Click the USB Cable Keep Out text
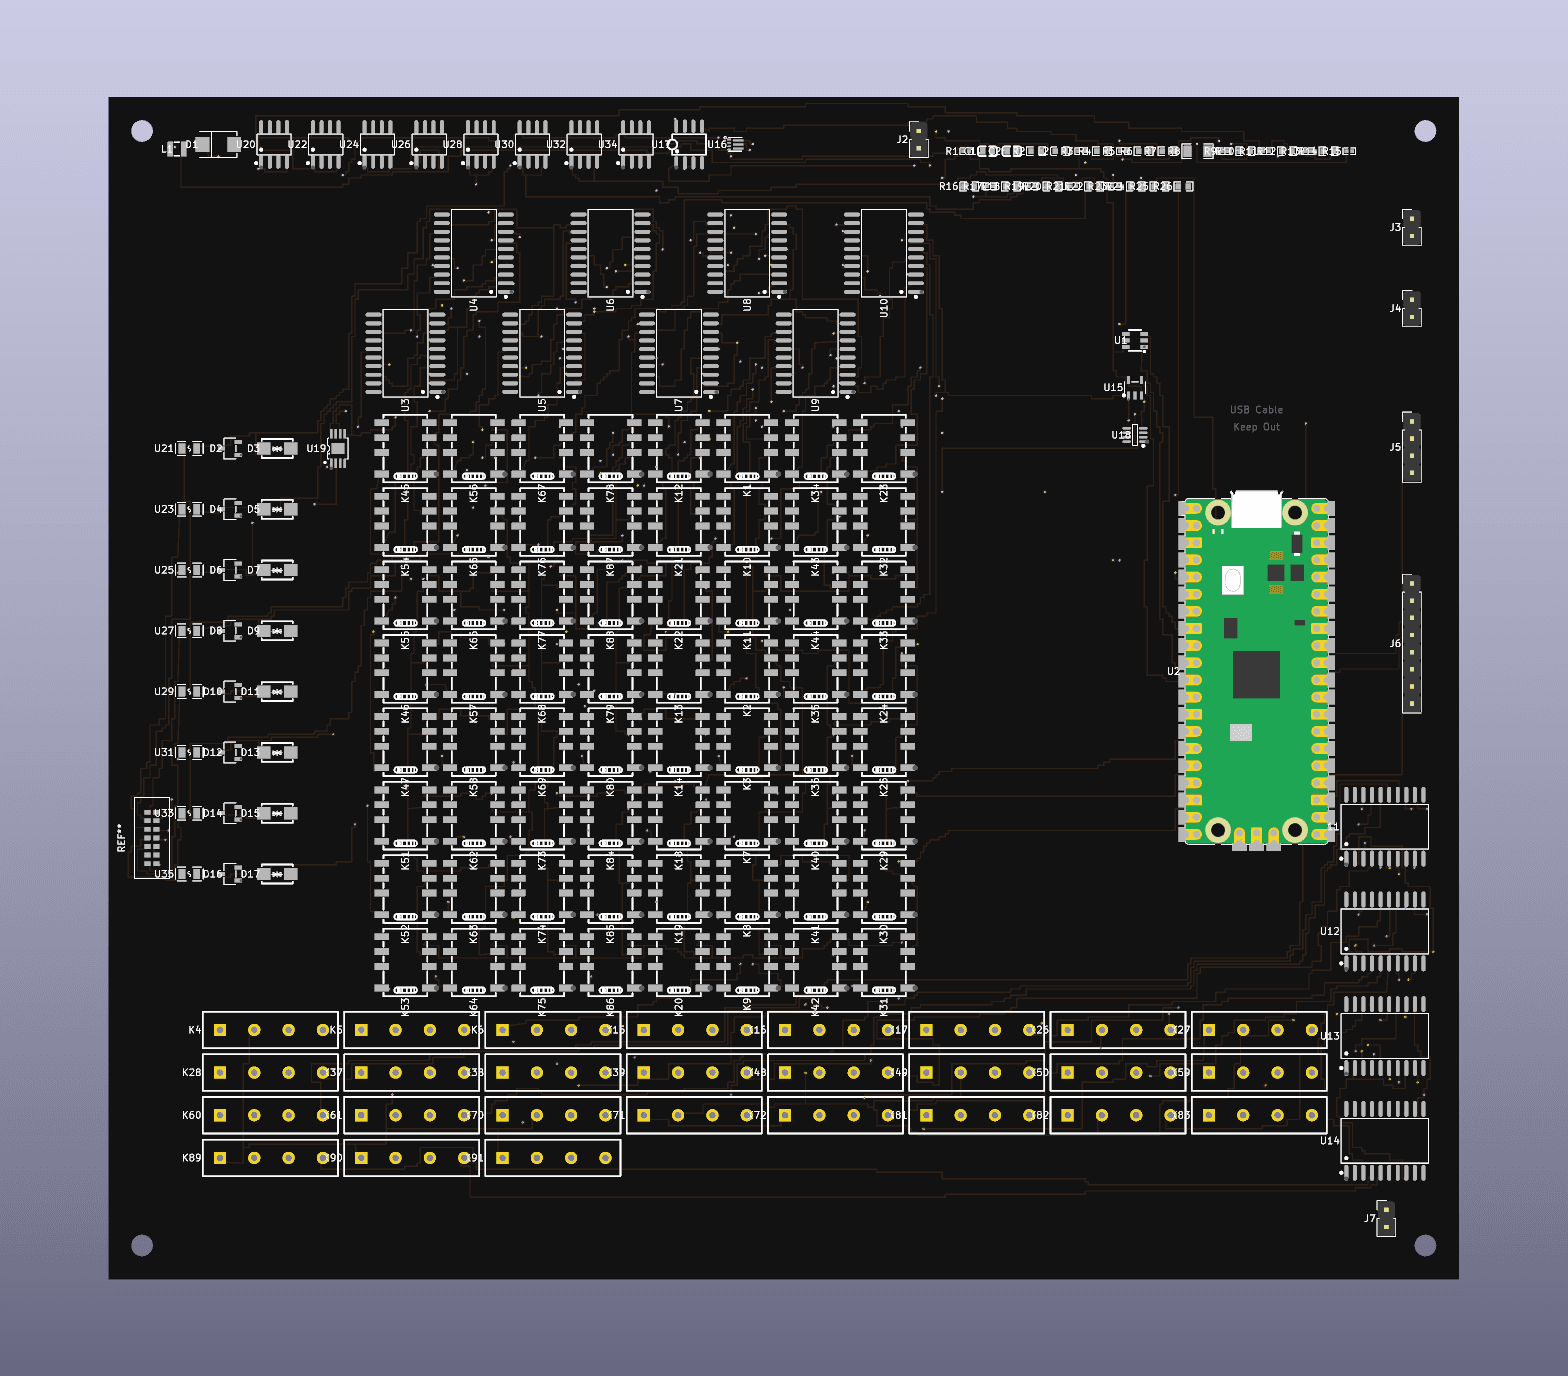 coord(1256,418)
